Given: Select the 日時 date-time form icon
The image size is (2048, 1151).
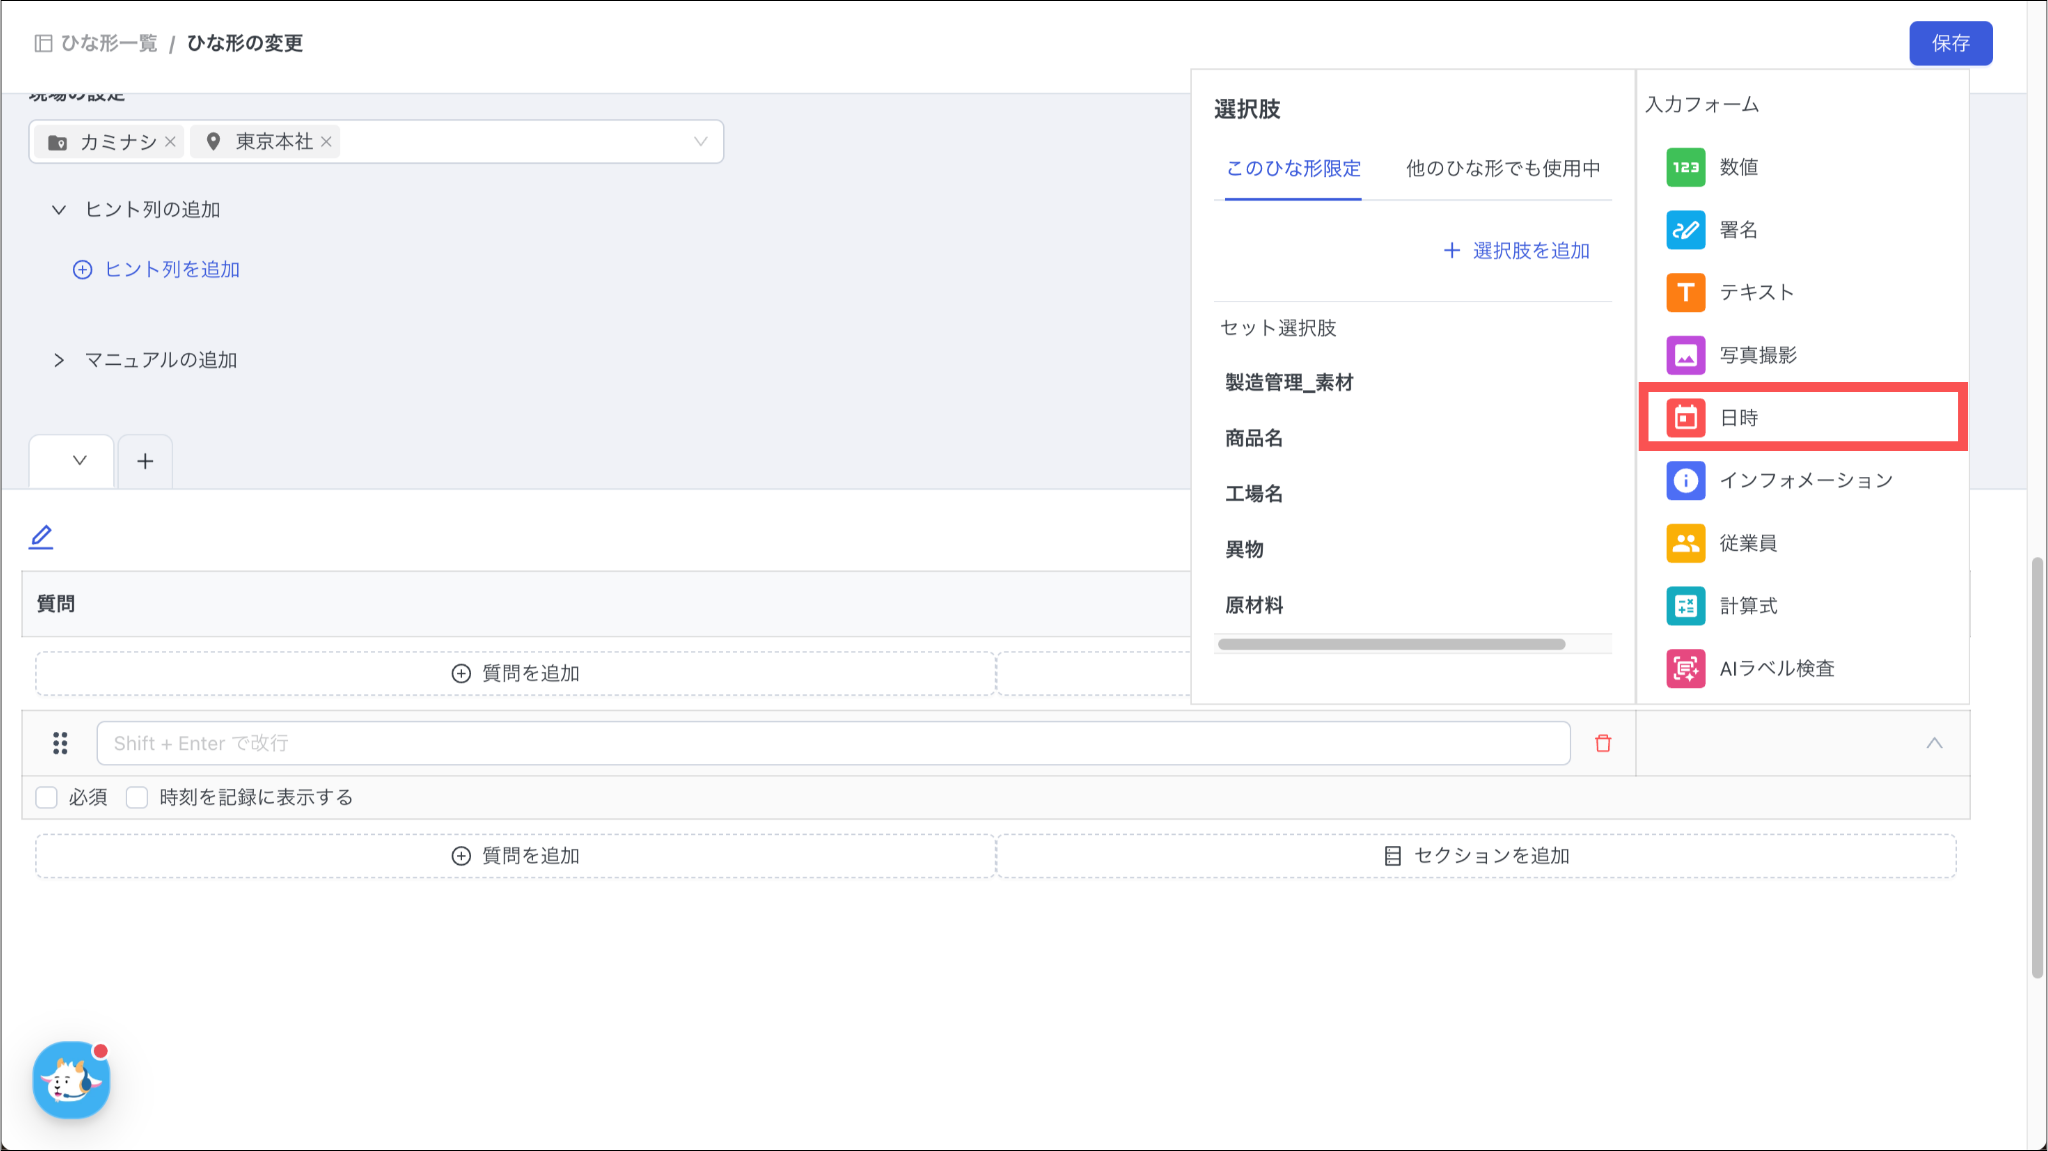Looking at the screenshot, I should coord(1685,418).
